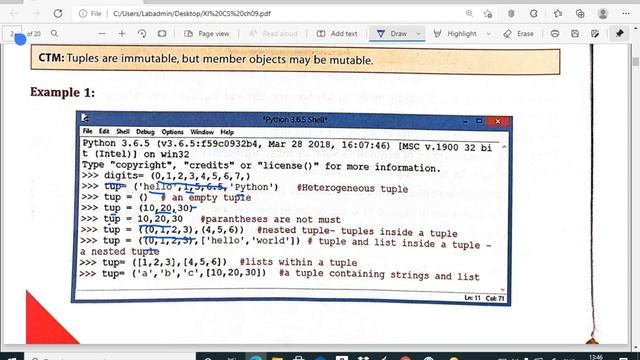Click Save as icon in PDF toolbar
640x360 pixels.
click(595, 33)
